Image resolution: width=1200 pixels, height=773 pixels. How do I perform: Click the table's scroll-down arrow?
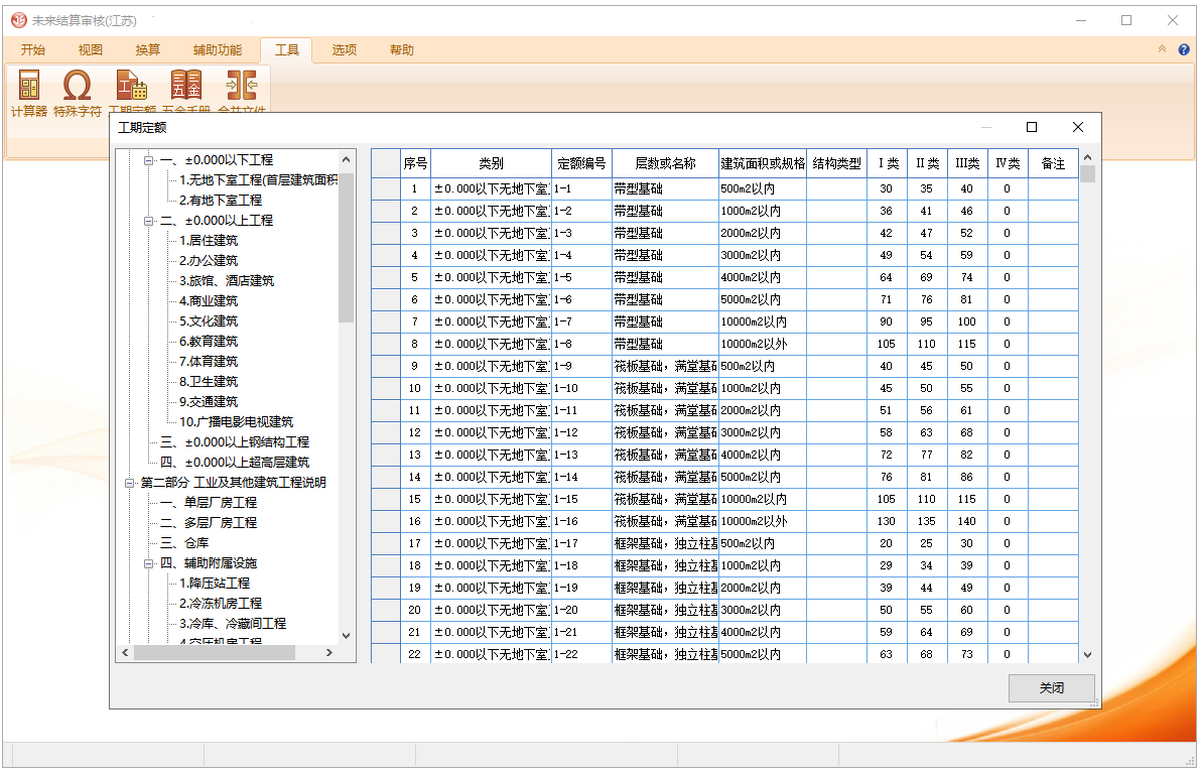1087,655
